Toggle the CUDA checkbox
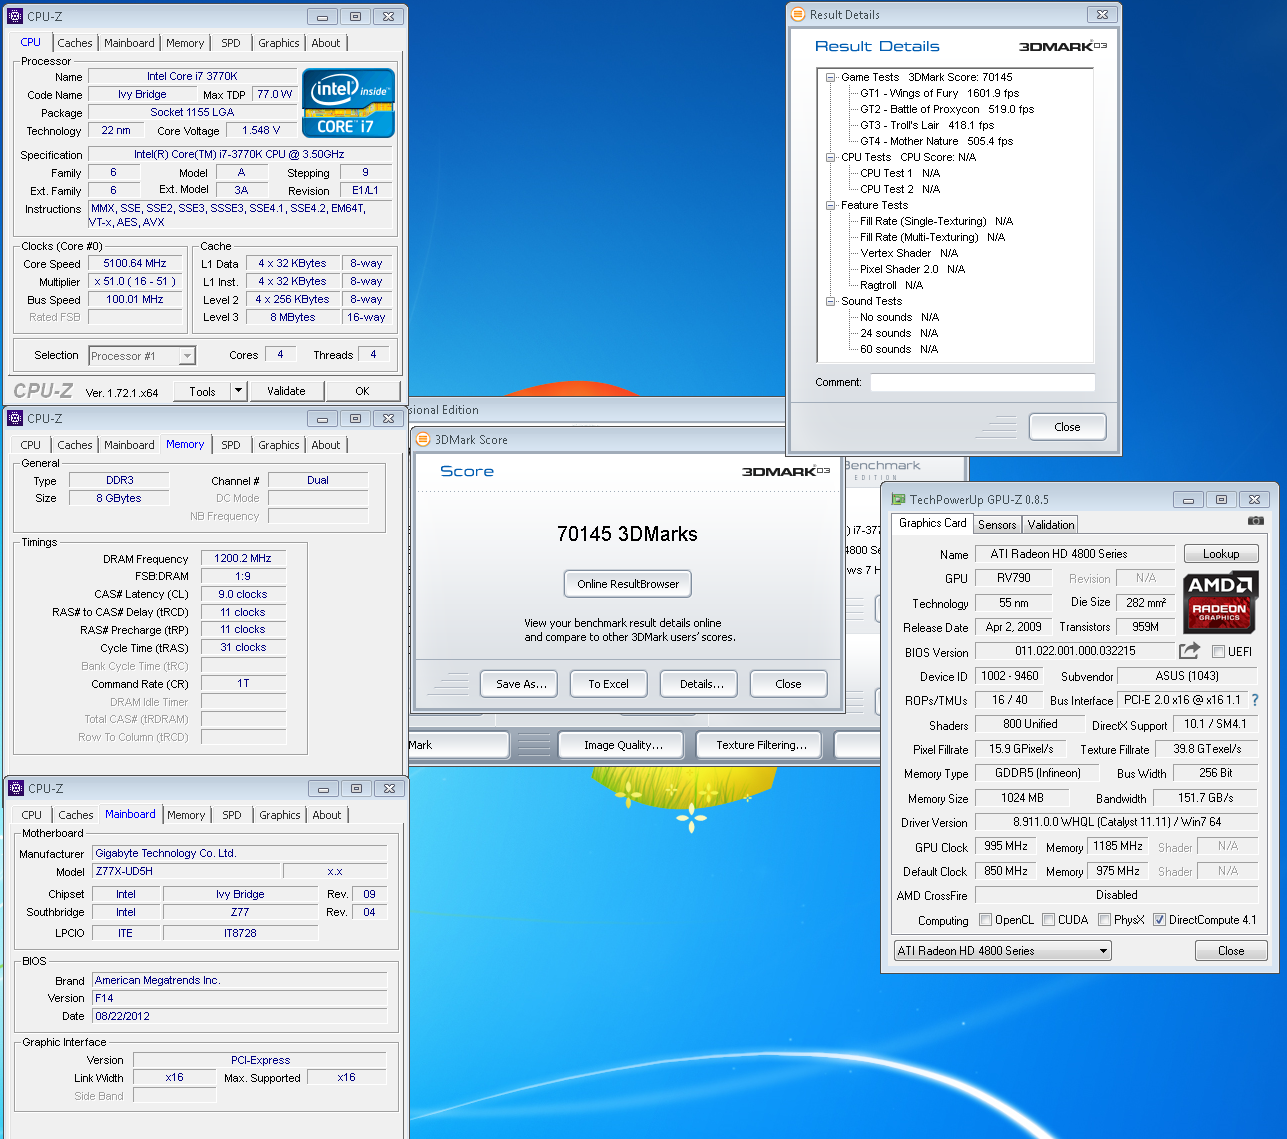The width and height of the screenshot is (1287, 1139). (1049, 920)
